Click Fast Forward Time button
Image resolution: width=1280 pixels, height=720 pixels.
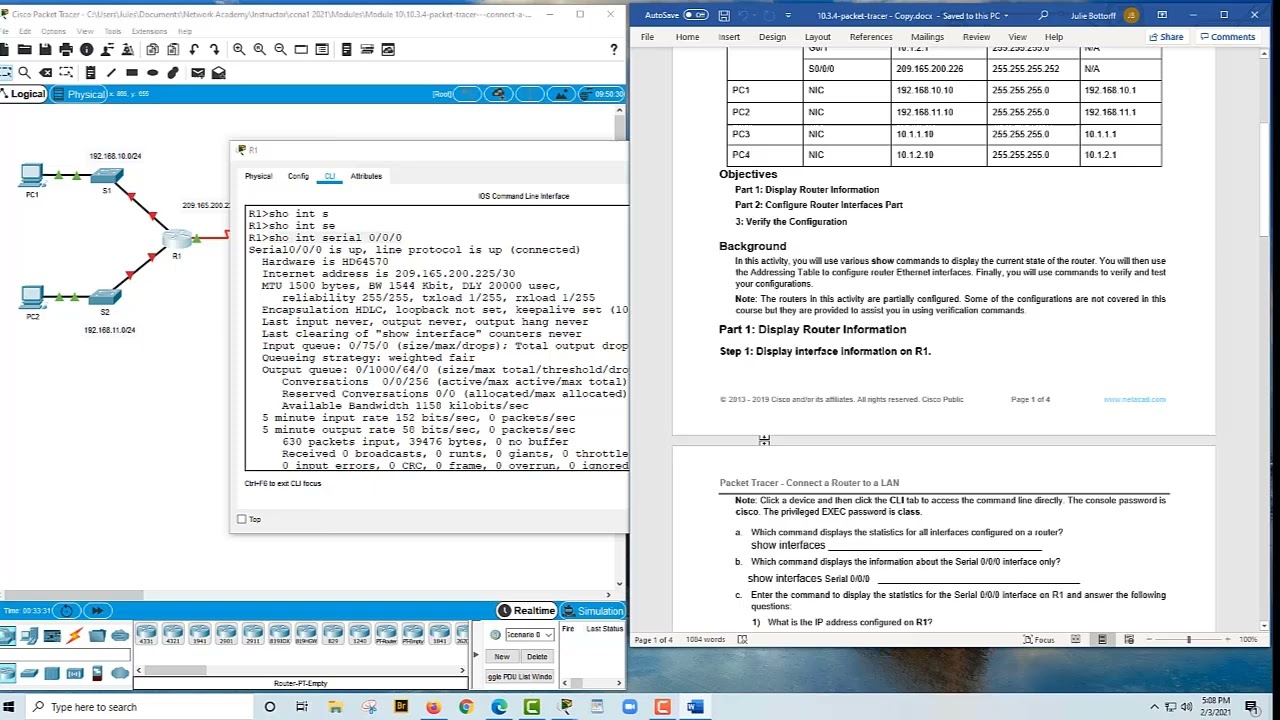tap(97, 610)
